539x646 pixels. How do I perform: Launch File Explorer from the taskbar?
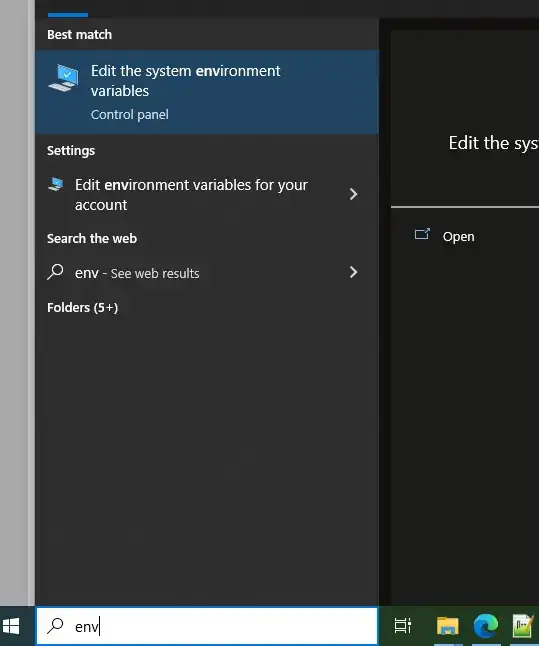coord(448,626)
